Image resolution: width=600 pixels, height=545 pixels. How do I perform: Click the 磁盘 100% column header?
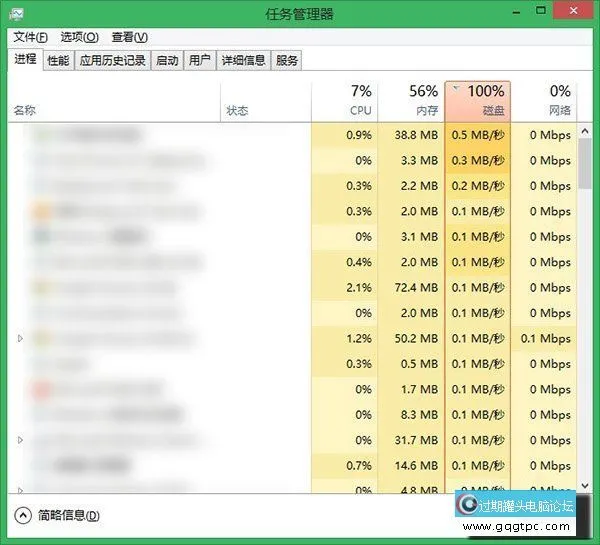click(477, 100)
